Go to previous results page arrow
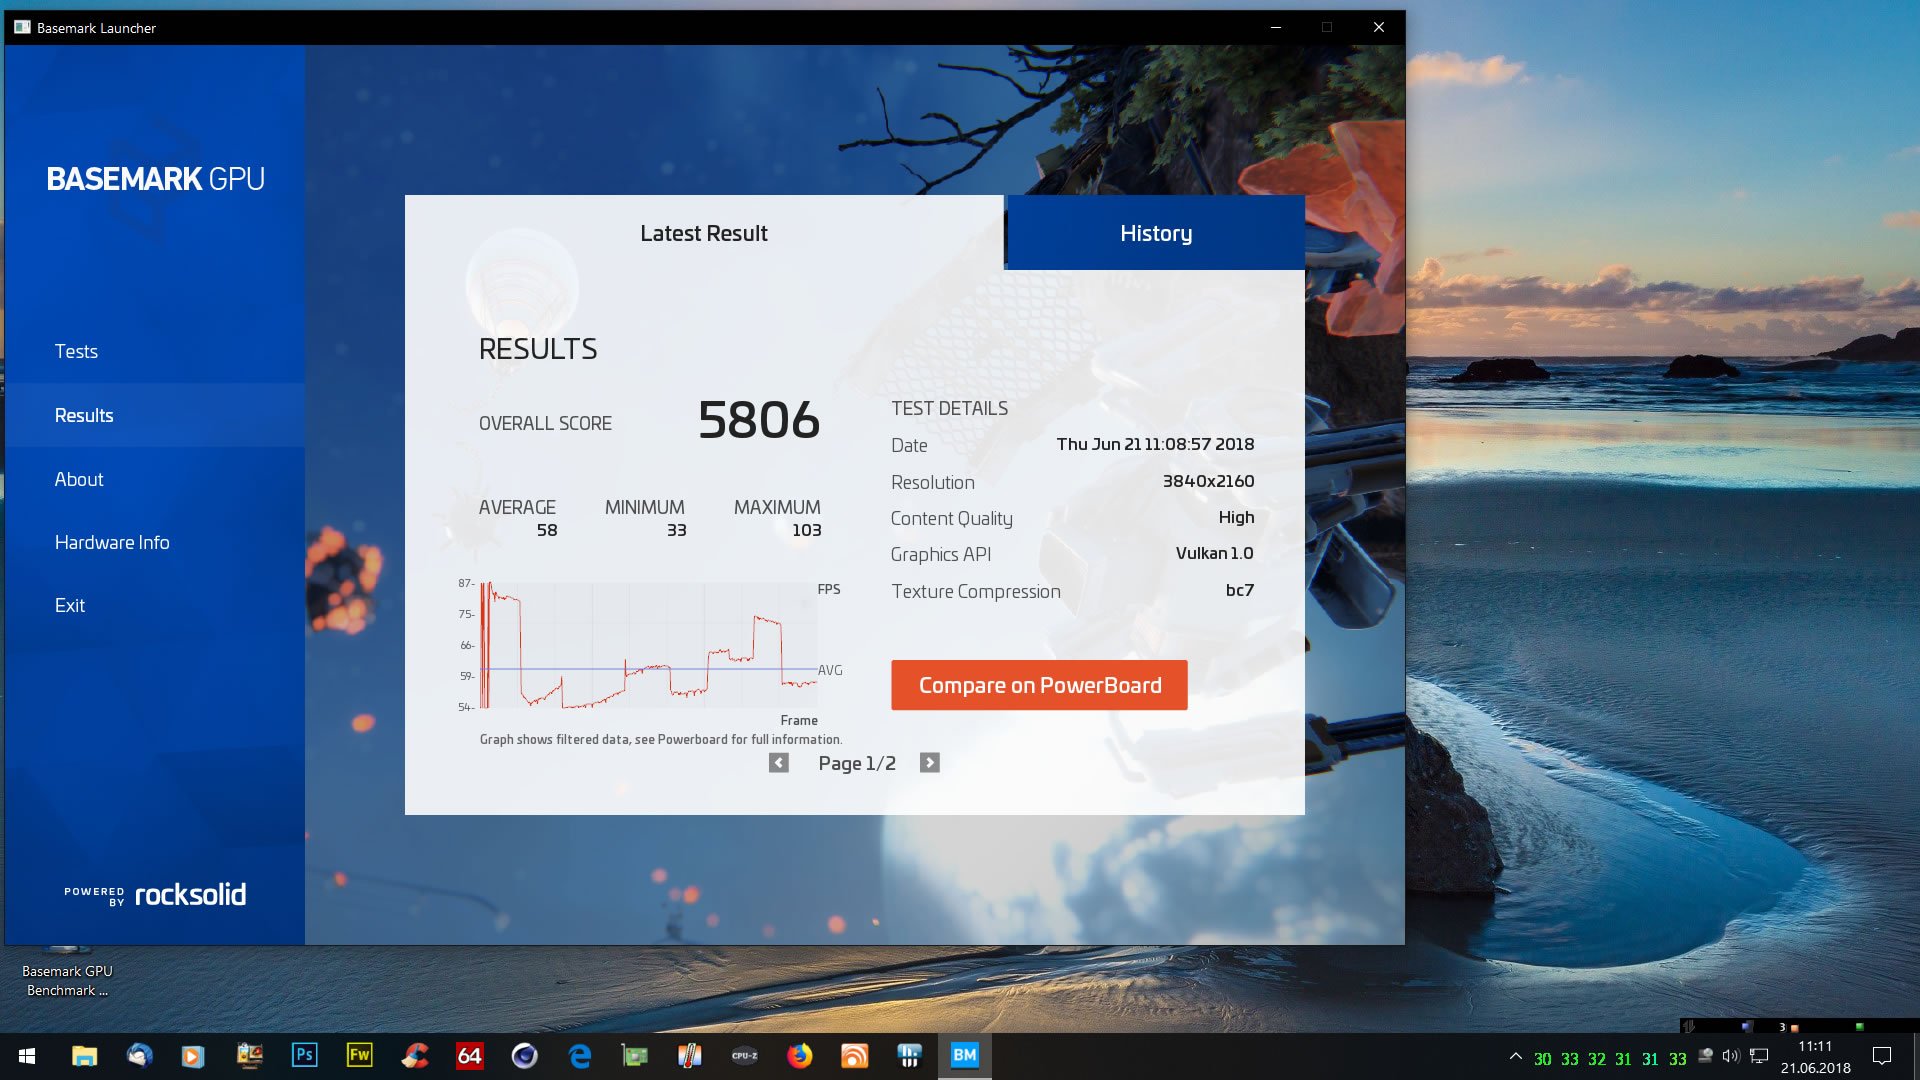 (778, 763)
